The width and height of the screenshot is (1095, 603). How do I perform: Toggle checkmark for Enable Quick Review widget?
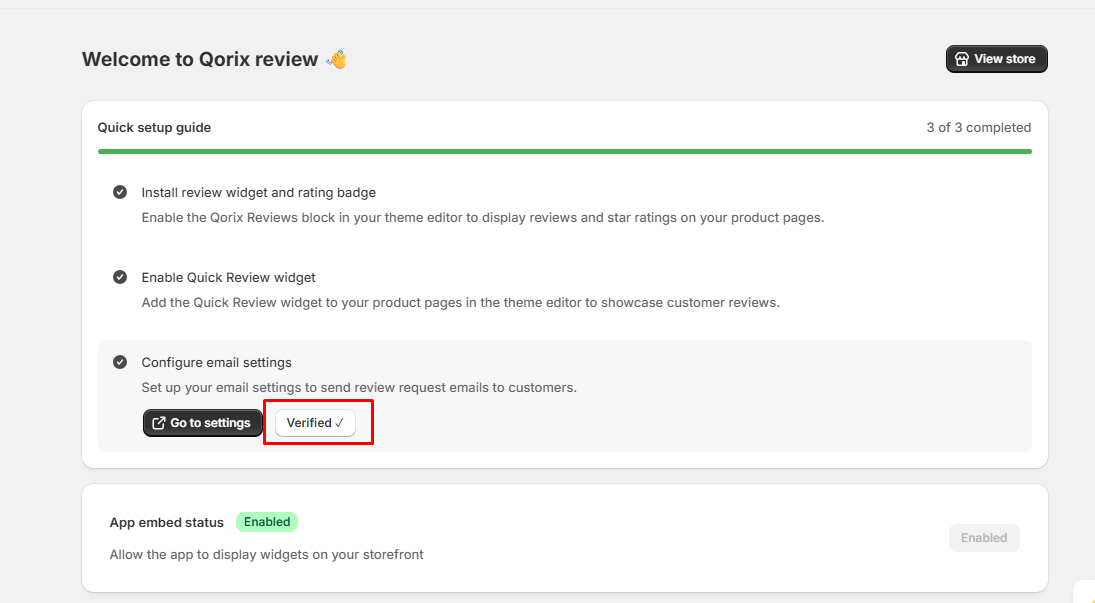[x=120, y=277]
